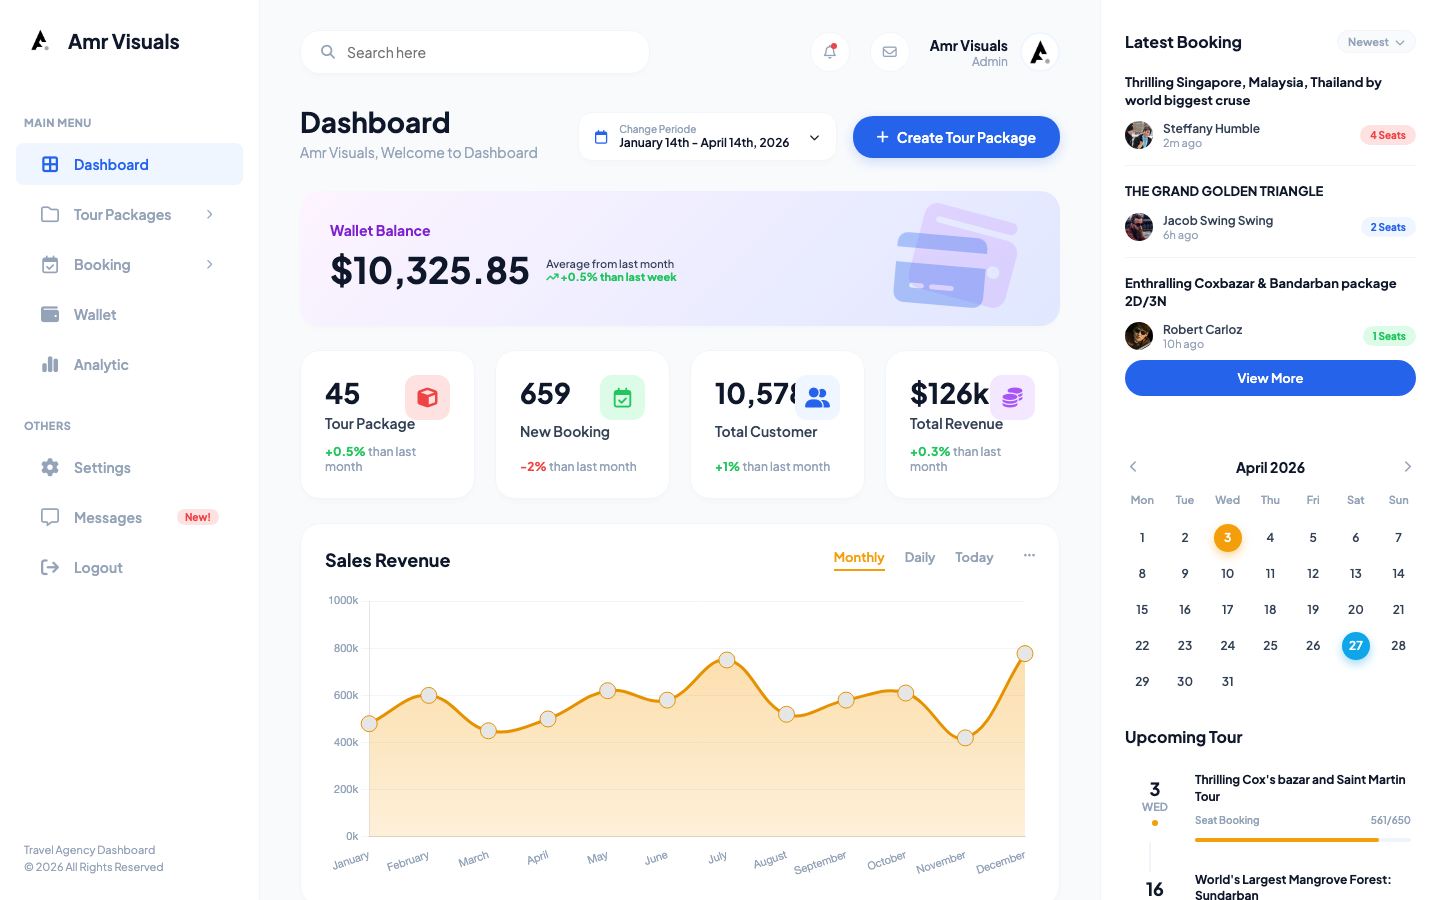
Task: Click the February data point on chart
Action: tap(429, 695)
